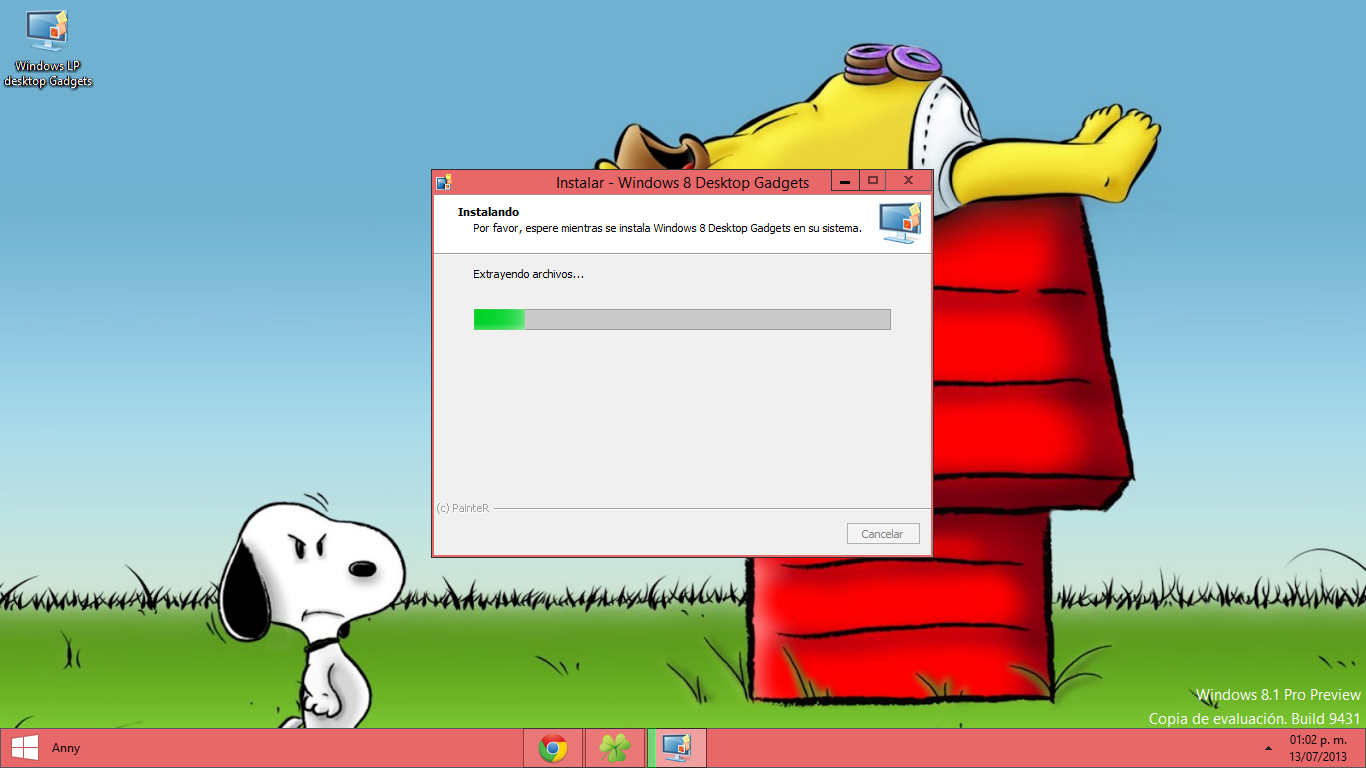The width and height of the screenshot is (1366, 768).
Task: Show hidden system tray icons arrow
Action: (1269, 748)
